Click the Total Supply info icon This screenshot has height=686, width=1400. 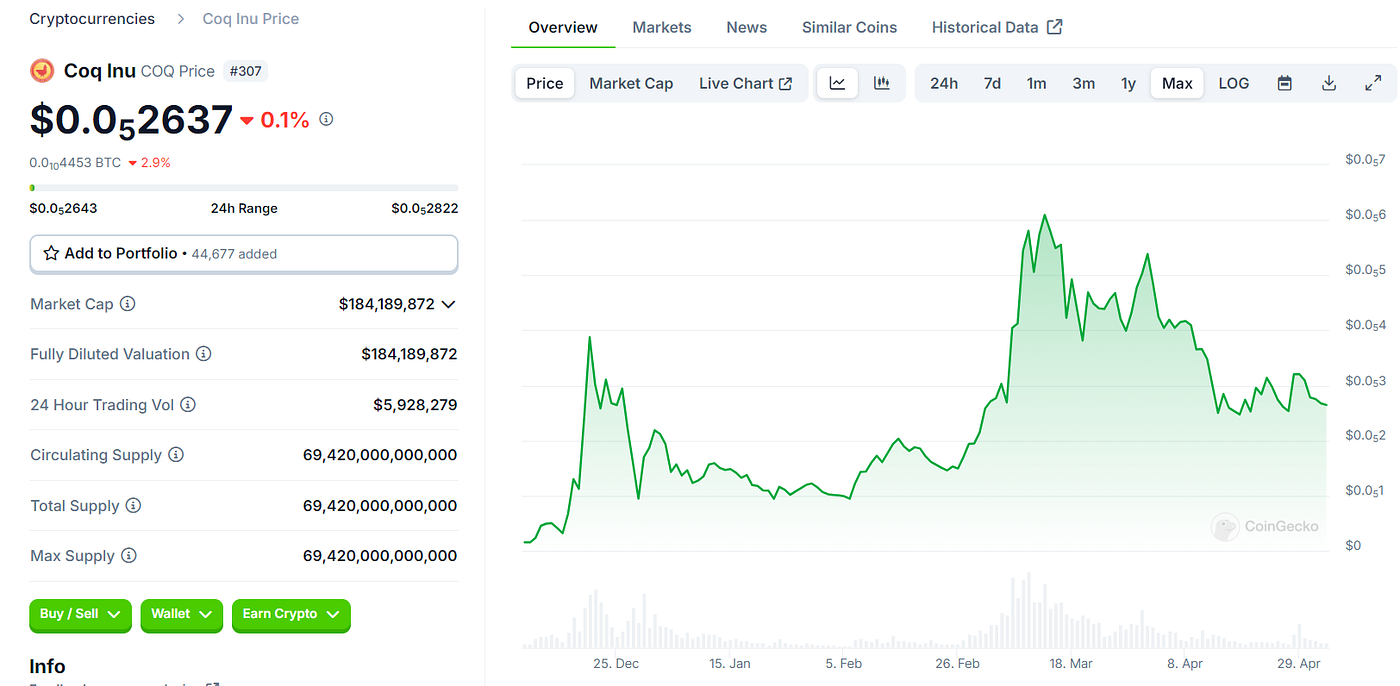[133, 506]
